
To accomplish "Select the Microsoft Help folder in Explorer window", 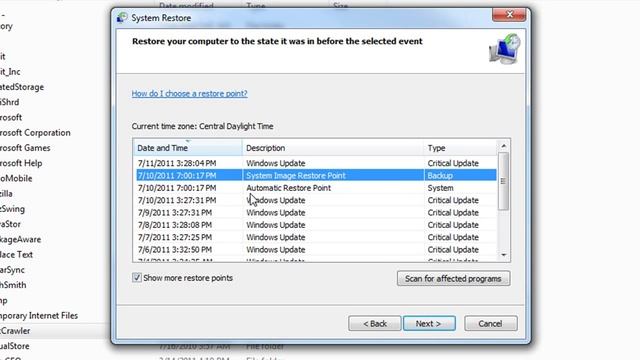I will click(21, 163).
